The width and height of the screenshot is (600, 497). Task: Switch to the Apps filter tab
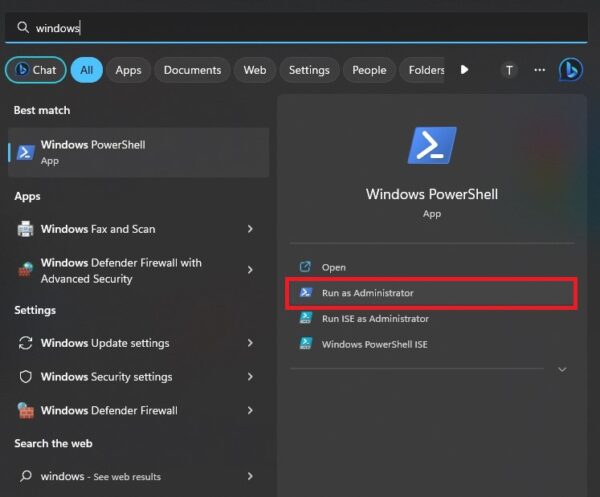[128, 70]
